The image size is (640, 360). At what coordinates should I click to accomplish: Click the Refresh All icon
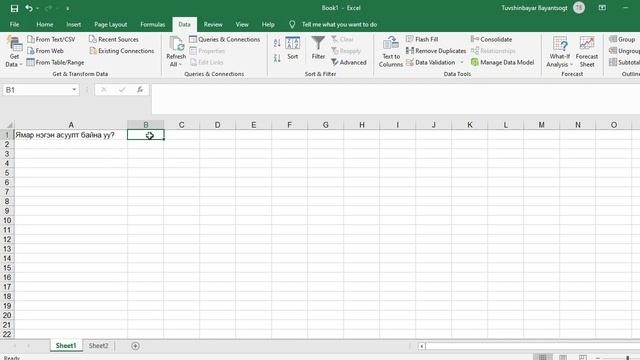pos(176,45)
